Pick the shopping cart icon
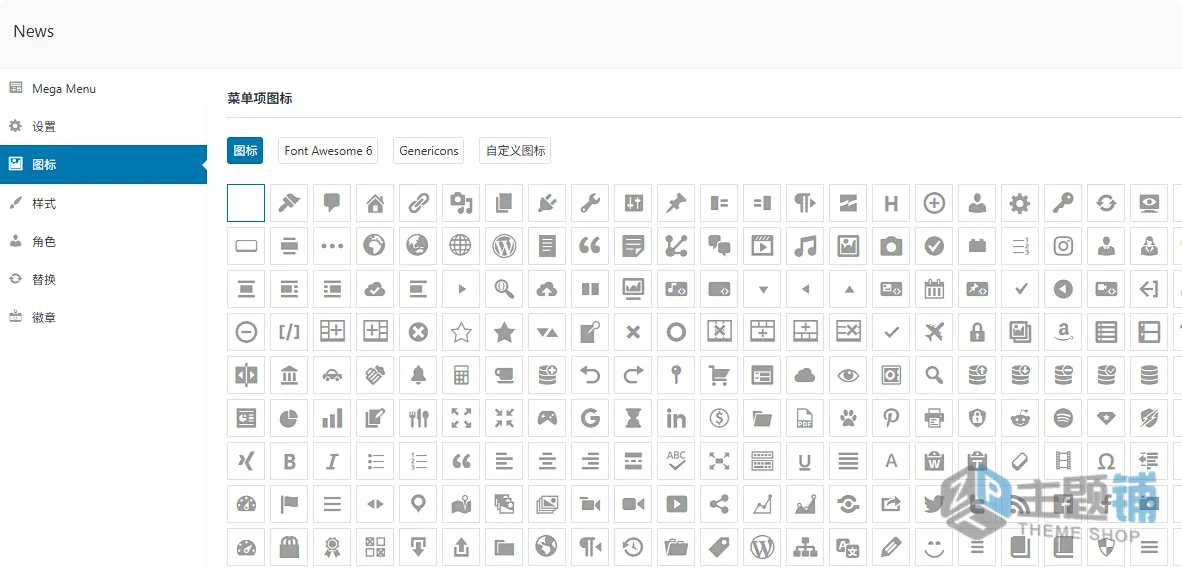The height and width of the screenshot is (569, 1182). coord(718,375)
